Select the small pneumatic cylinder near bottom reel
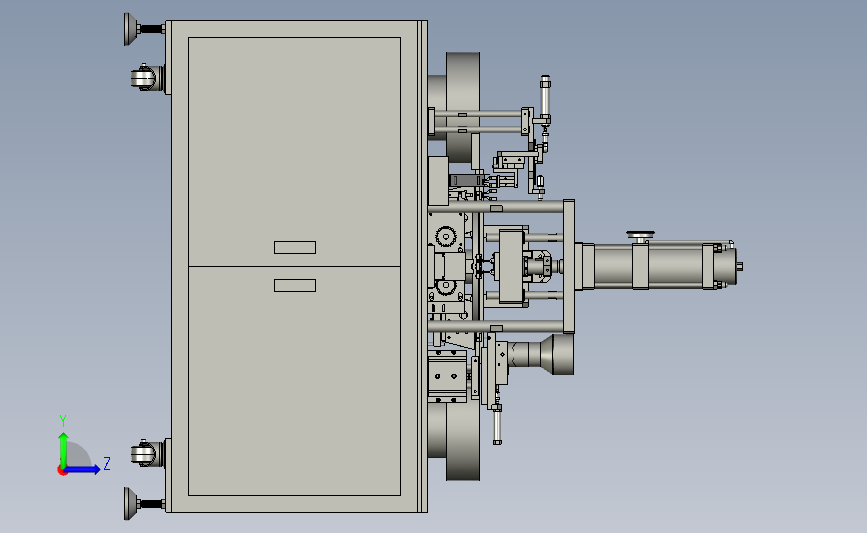Screen dimensions: 867x533 click(x=497, y=424)
